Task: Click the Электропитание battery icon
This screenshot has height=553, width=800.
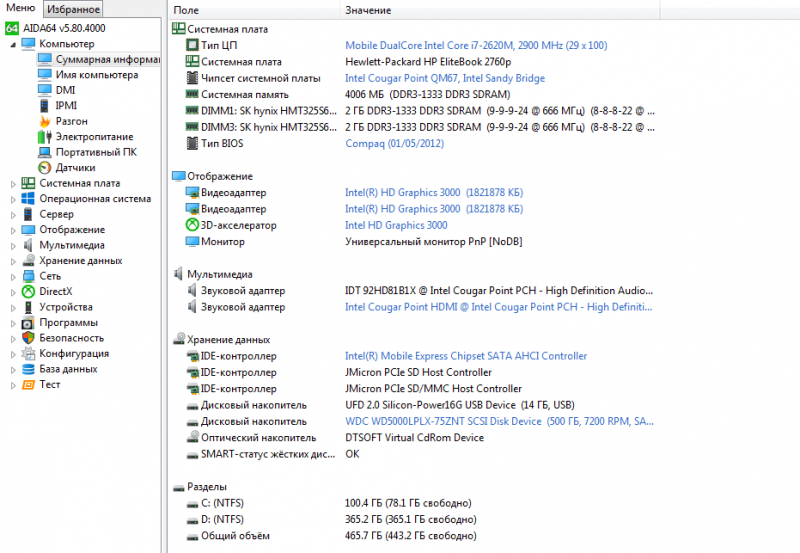Action: (44, 137)
